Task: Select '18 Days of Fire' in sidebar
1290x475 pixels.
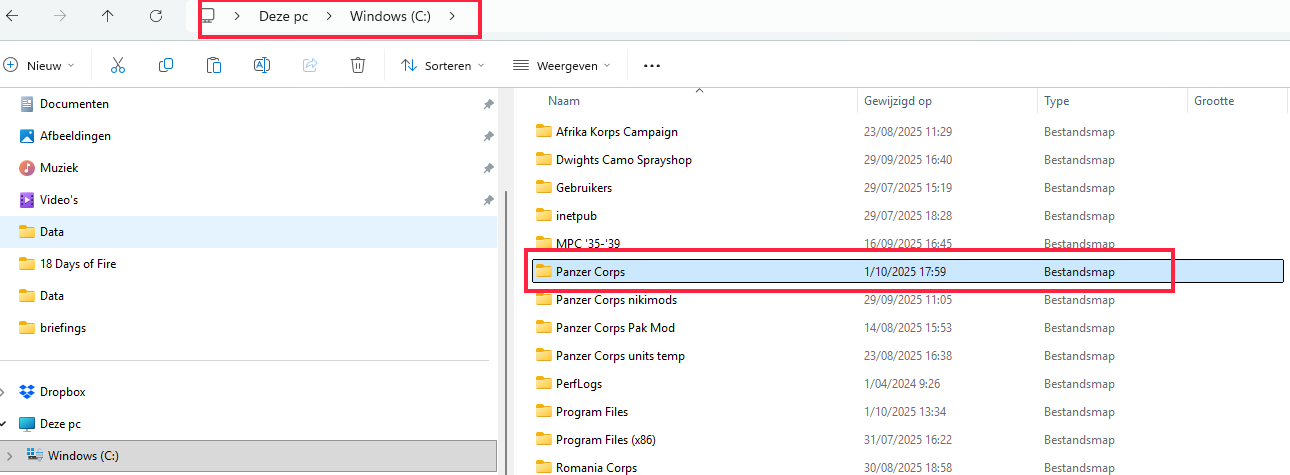Action: (x=78, y=264)
